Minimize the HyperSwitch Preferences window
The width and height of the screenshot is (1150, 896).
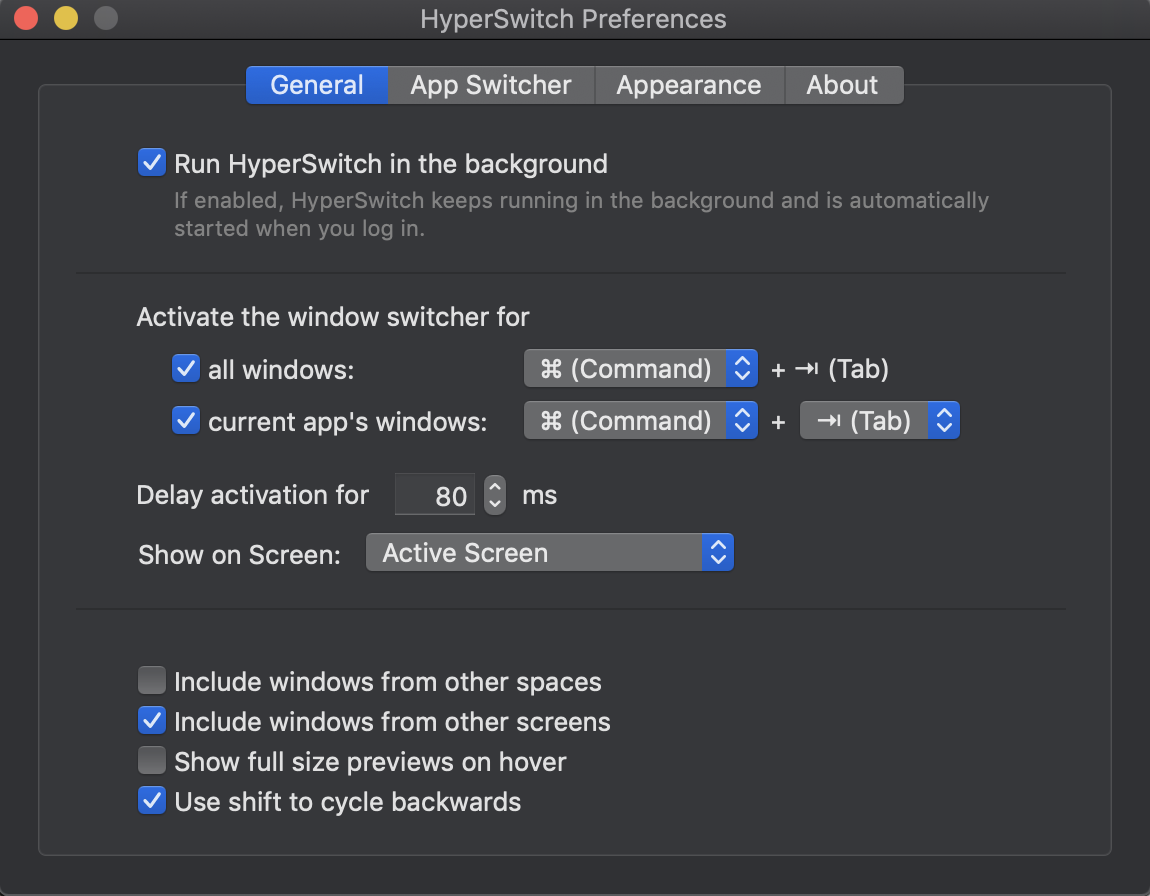pyautogui.click(x=66, y=18)
